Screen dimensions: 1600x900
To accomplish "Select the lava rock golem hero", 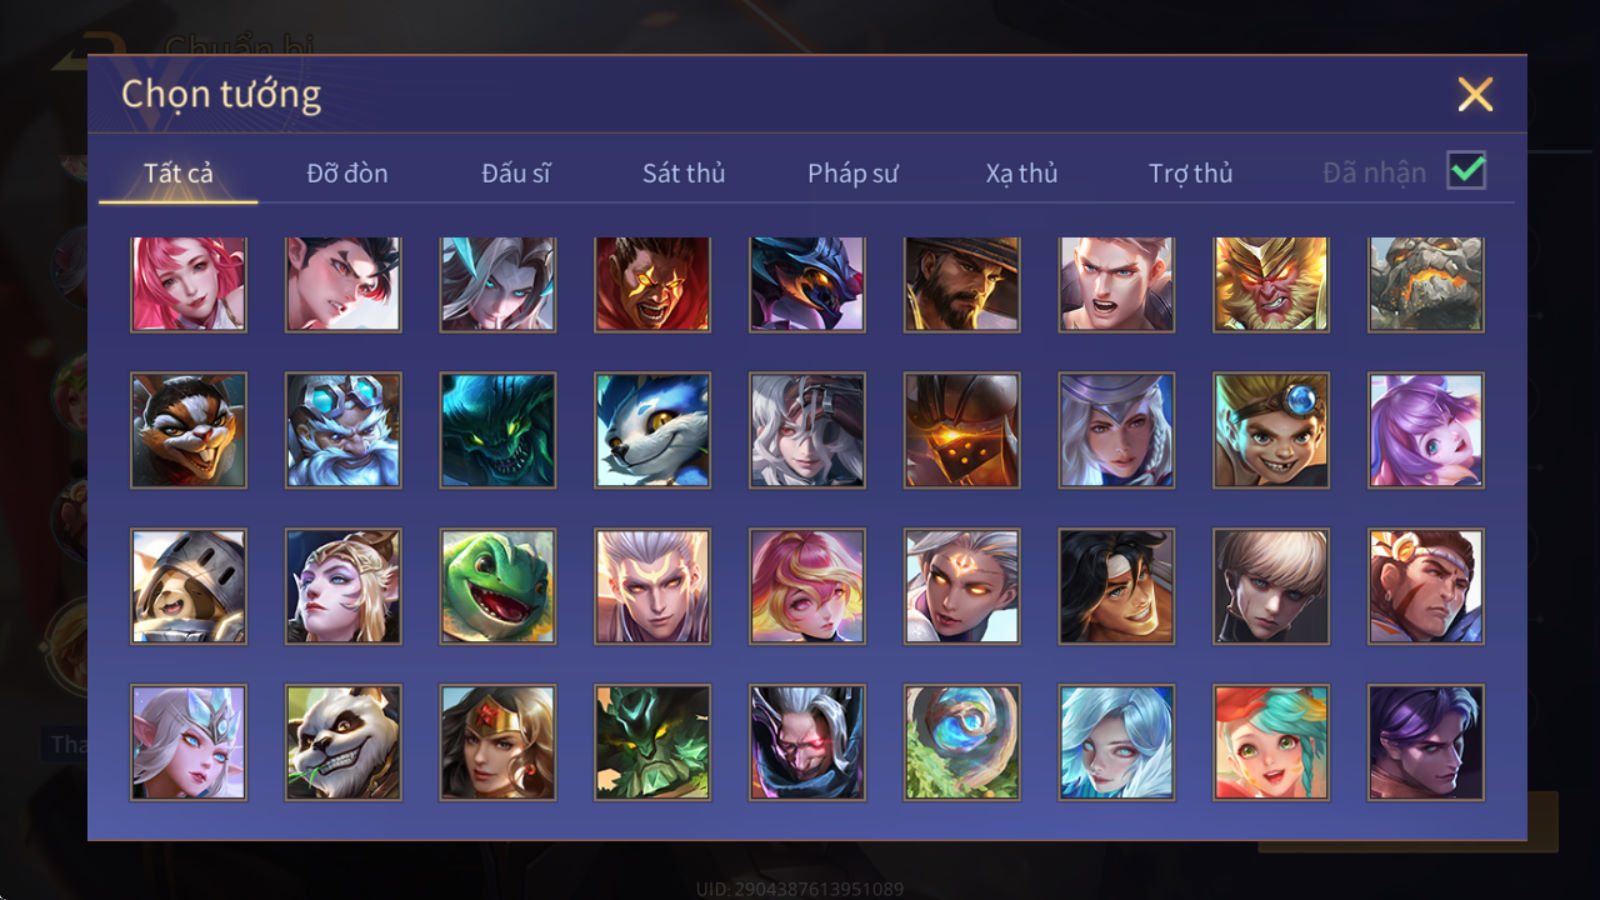I will (1426, 284).
